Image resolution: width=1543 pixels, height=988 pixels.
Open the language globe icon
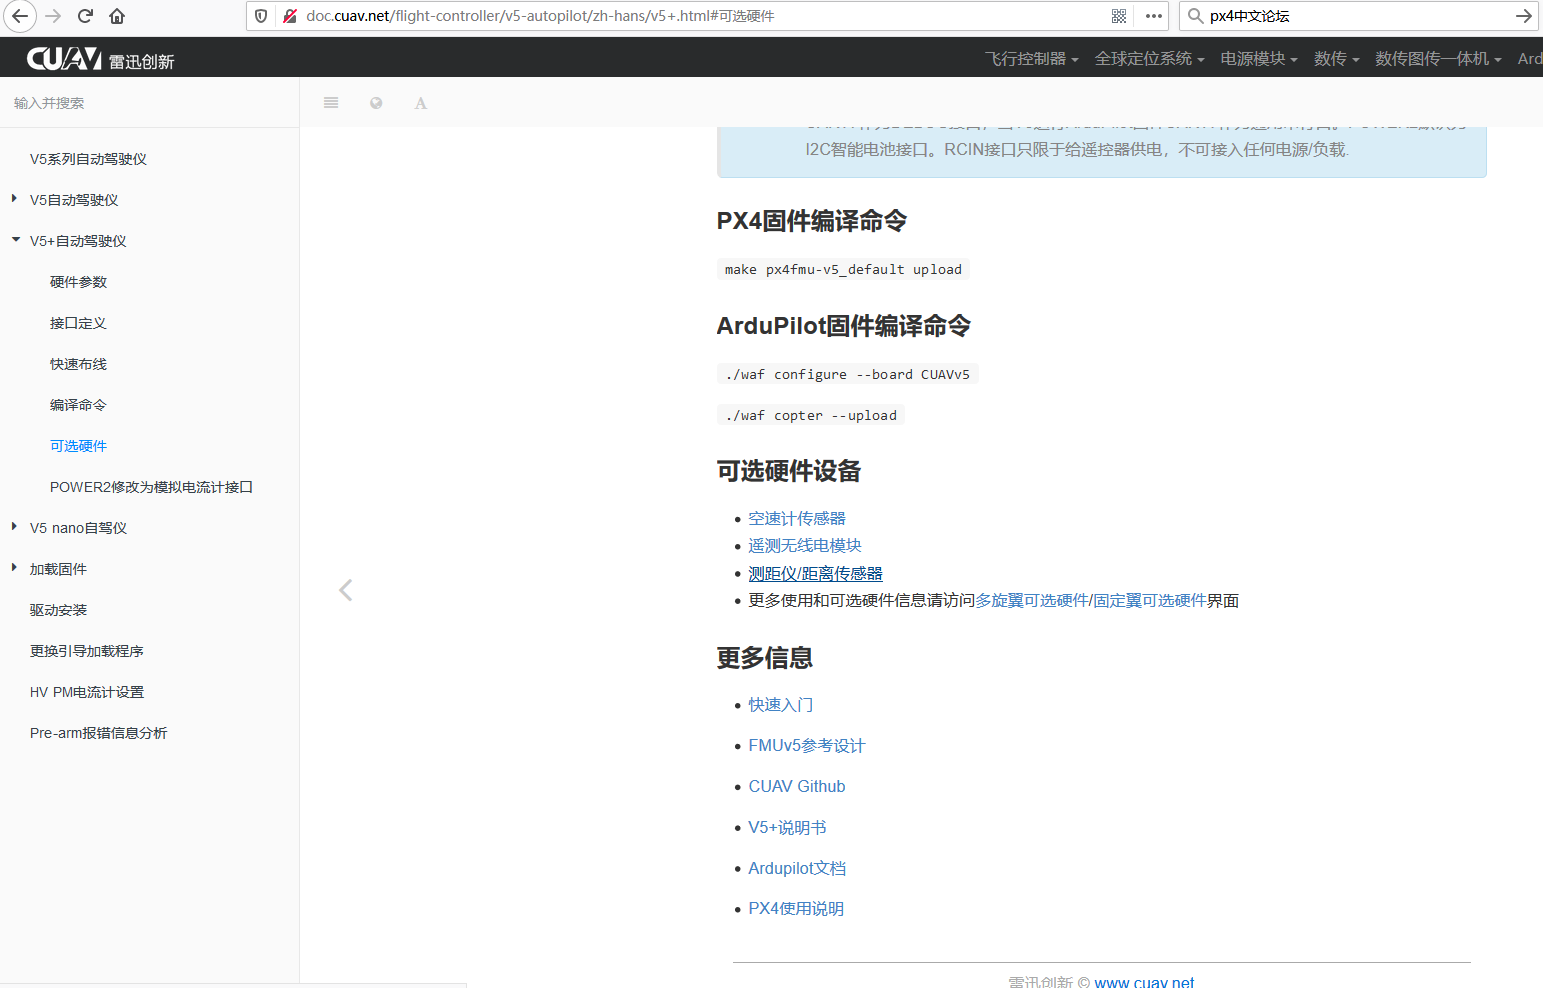(x=376, y=103)
